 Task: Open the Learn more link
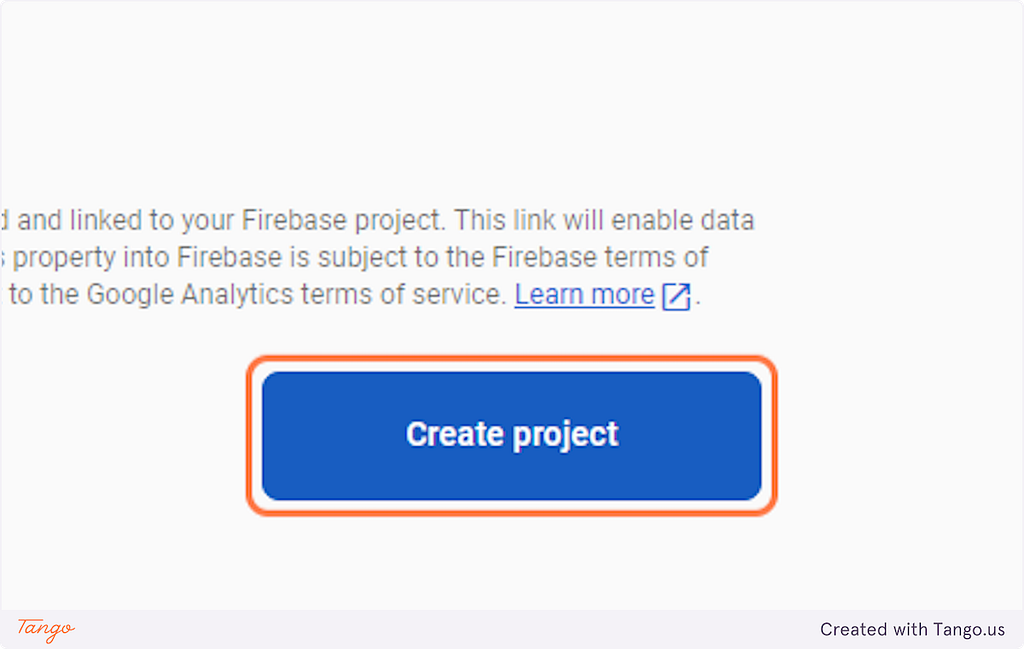[x=584, y=294]
